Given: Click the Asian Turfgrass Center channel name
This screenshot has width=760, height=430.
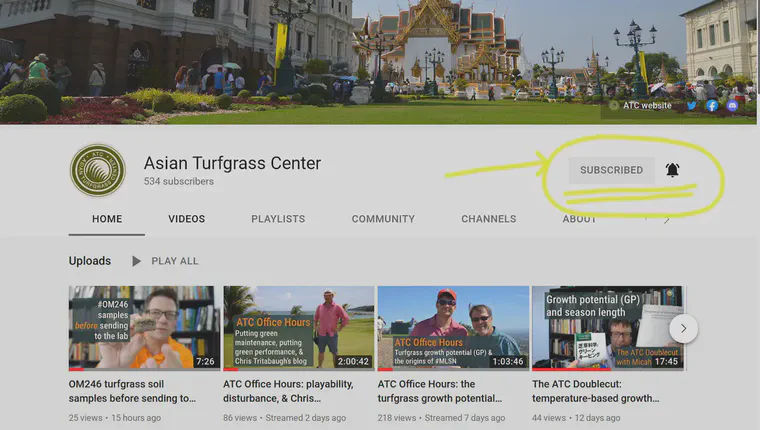Looking at the screenshot, I should [x=232, y=163].
